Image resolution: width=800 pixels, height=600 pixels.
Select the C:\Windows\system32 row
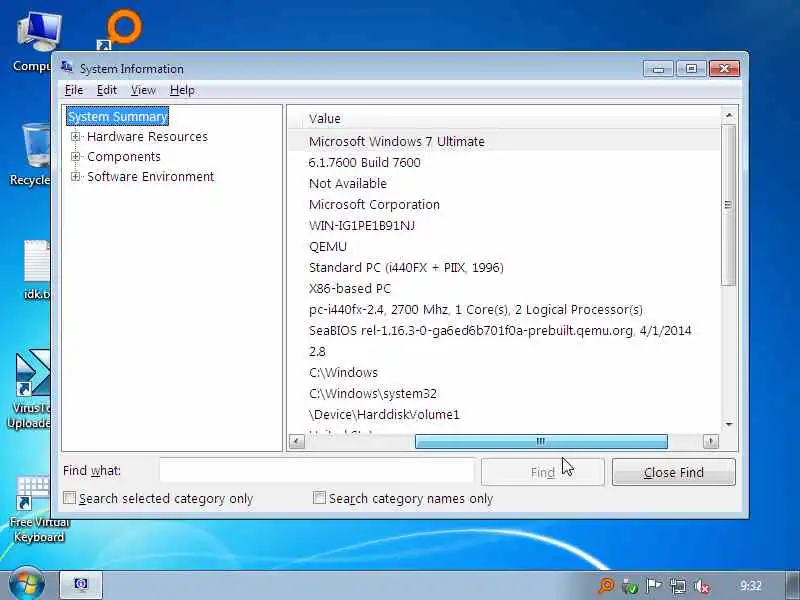pyautogui.click(x=504, y=393)
